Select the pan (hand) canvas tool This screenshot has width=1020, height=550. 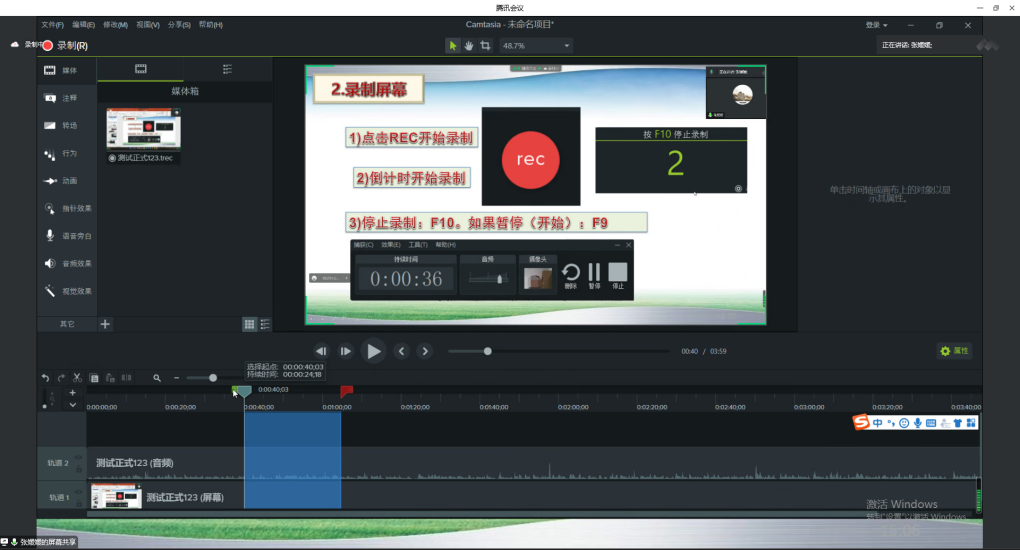(469, 46)
